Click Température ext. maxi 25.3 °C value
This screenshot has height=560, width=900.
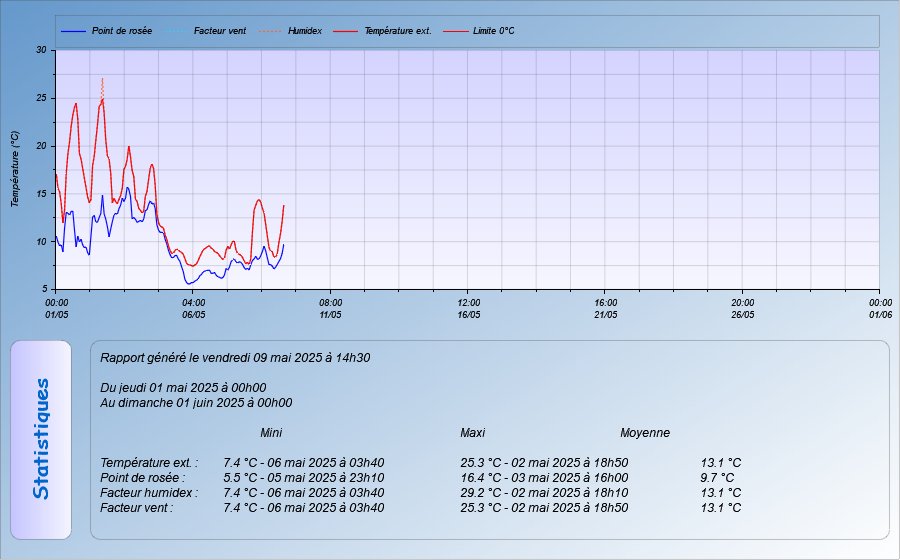(x=544, y=462)
